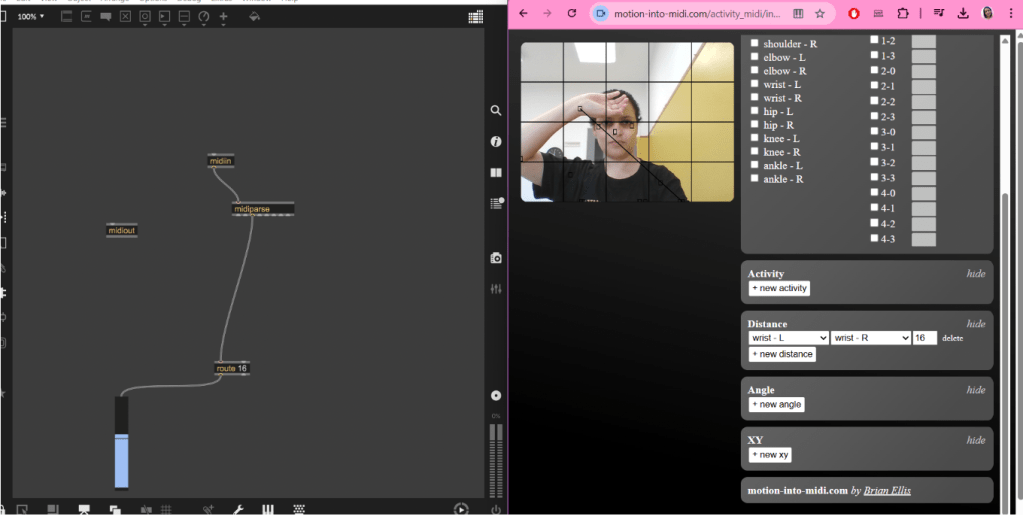Open the 100% zoom dropdown
The image size is (1023, 516).
pyautogui.click(x=31, y=17)
